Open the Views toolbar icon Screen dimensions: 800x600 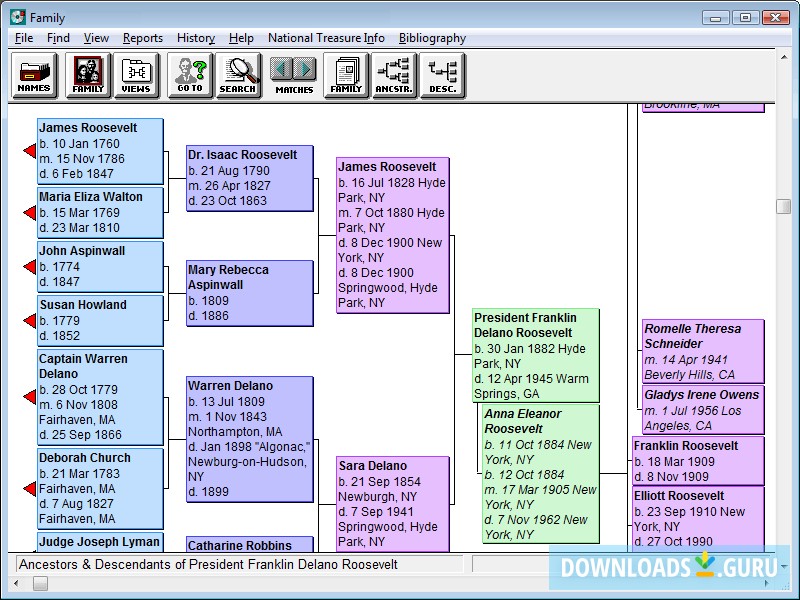137,75
